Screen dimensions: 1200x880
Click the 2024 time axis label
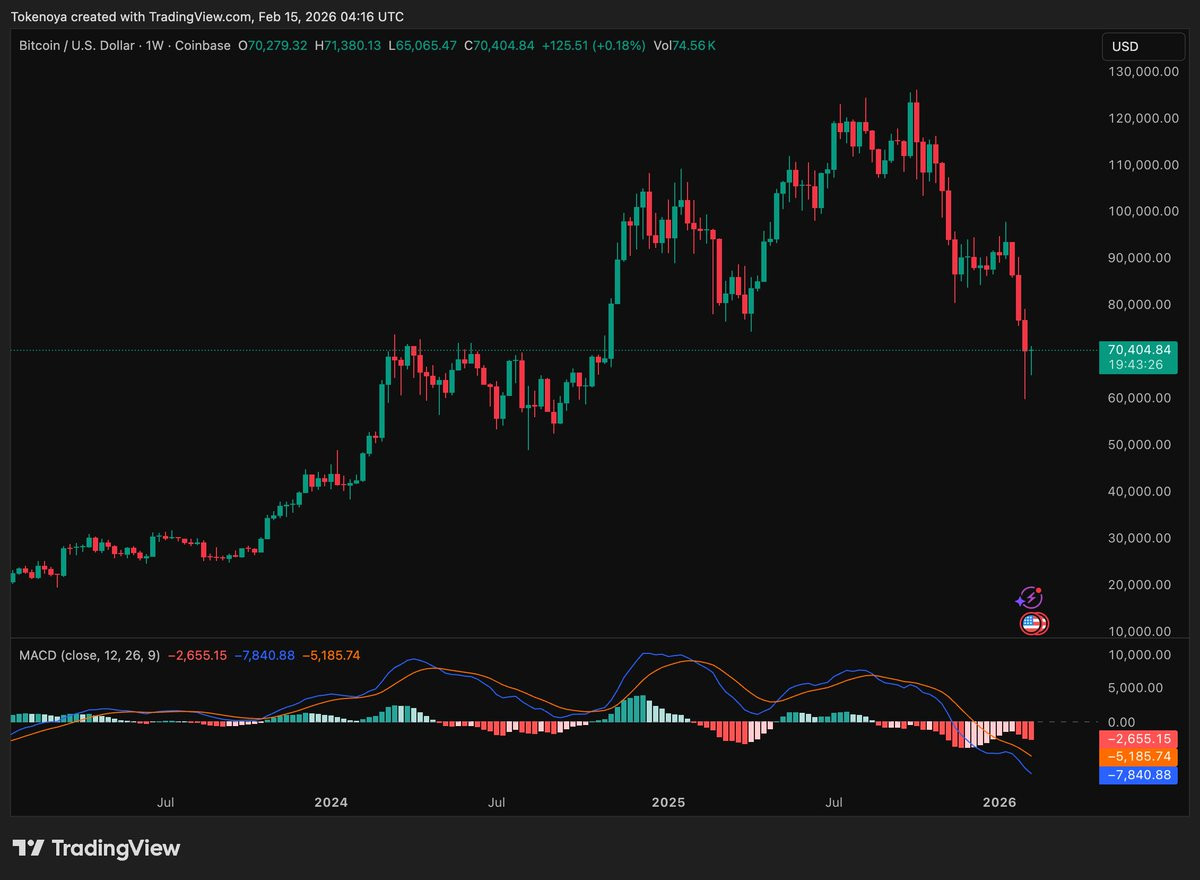tap(331, 802)
